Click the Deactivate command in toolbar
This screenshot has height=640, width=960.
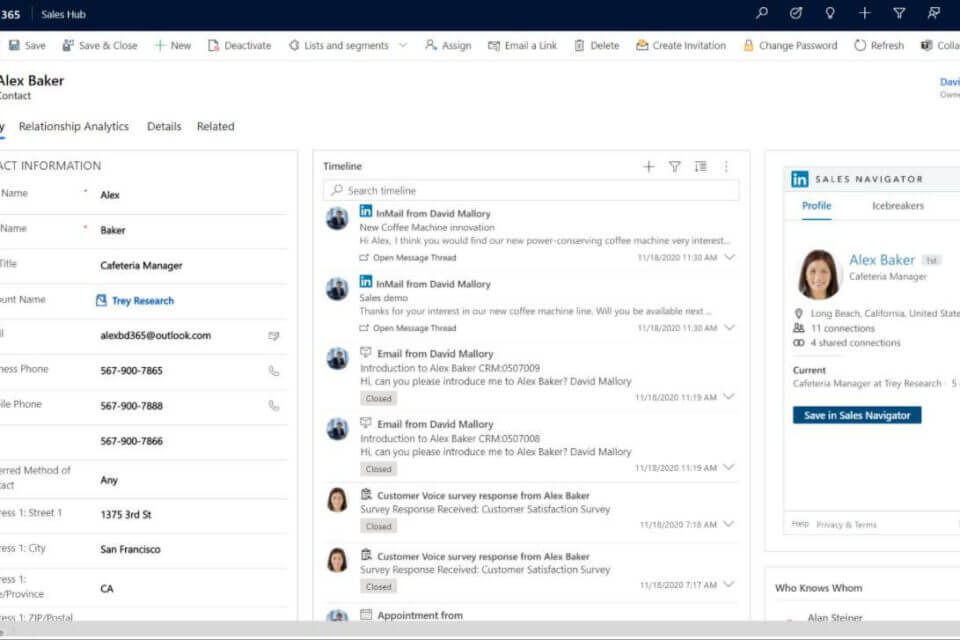coord(239,46)
